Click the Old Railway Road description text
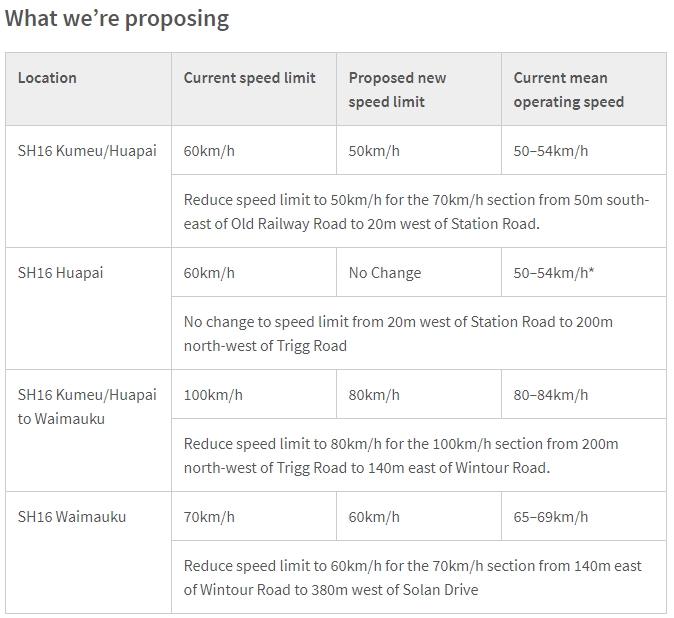This screenshot has height=618, width=674. tap(416, 211)
